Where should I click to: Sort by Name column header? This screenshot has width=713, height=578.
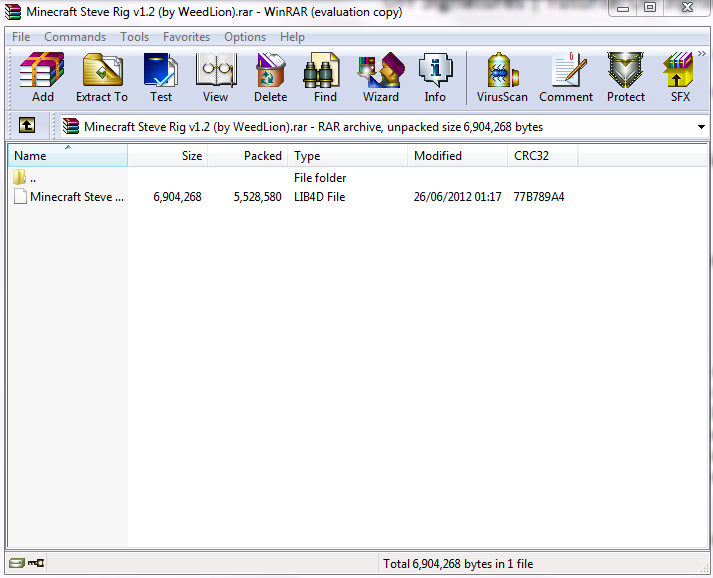coord(68,156)
